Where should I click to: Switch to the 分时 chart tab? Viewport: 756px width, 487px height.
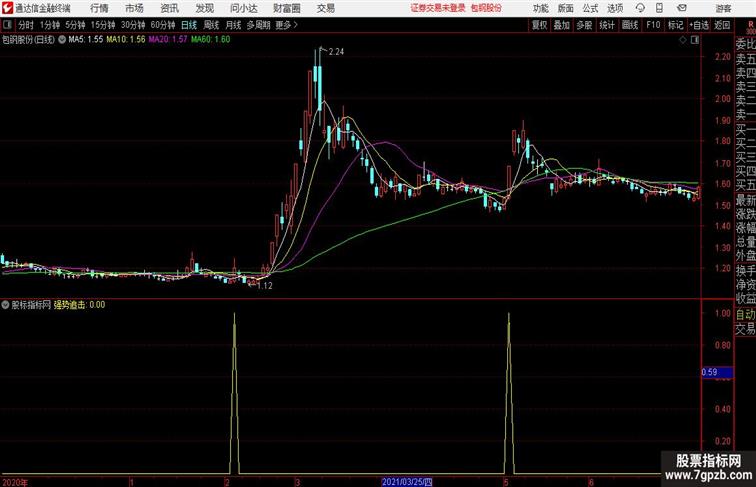click(26, 25)
